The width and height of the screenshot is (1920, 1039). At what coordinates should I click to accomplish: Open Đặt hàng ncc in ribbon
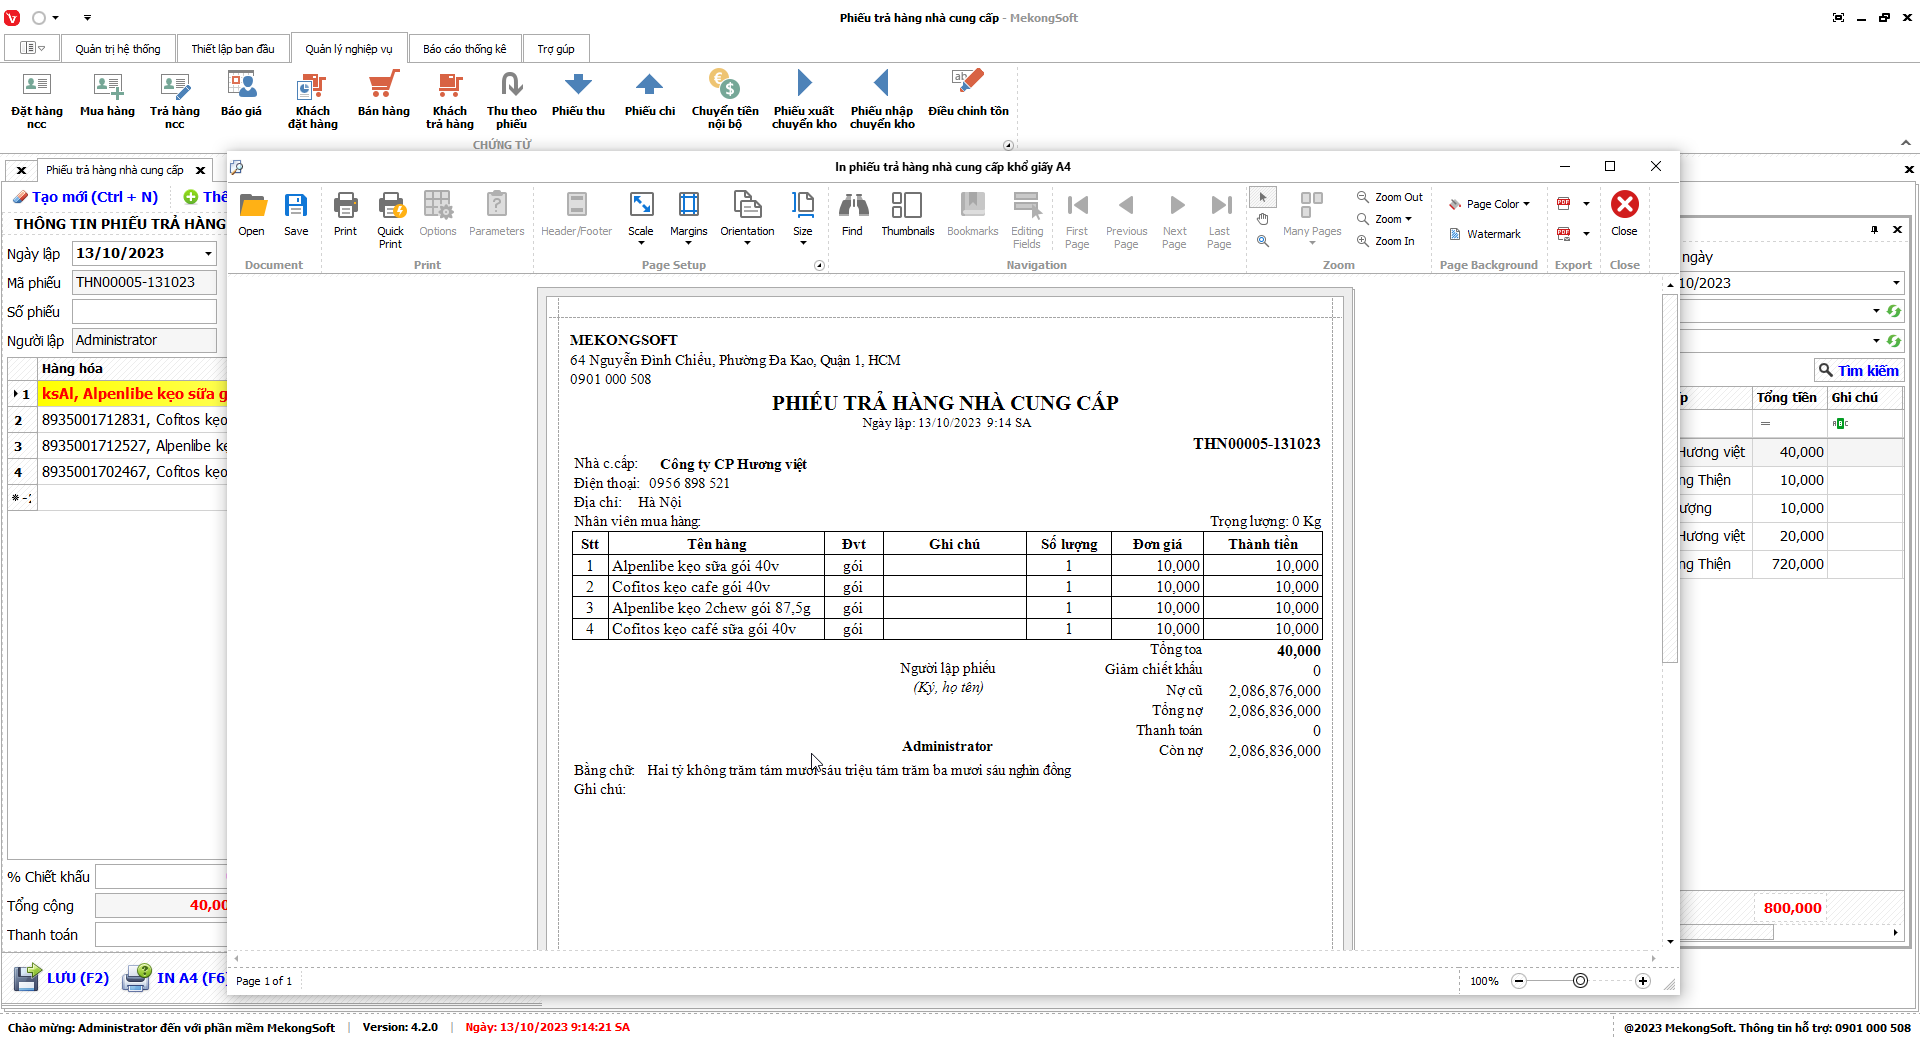[37, 100]
